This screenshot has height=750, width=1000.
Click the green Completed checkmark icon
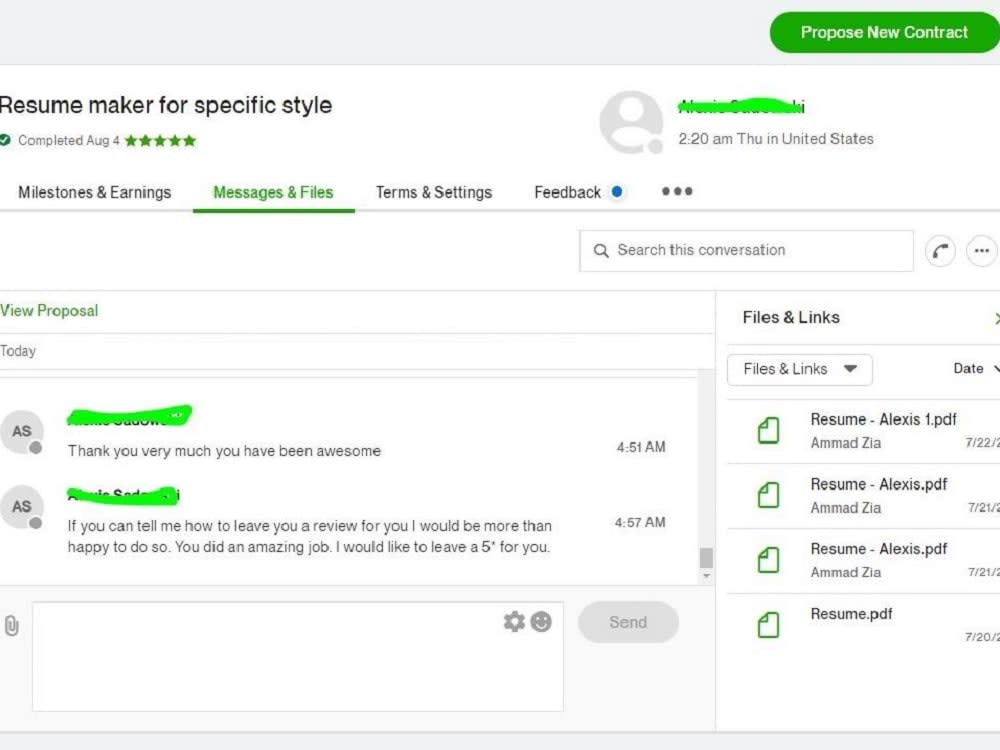pyautogui.click(x=5, y=140)
